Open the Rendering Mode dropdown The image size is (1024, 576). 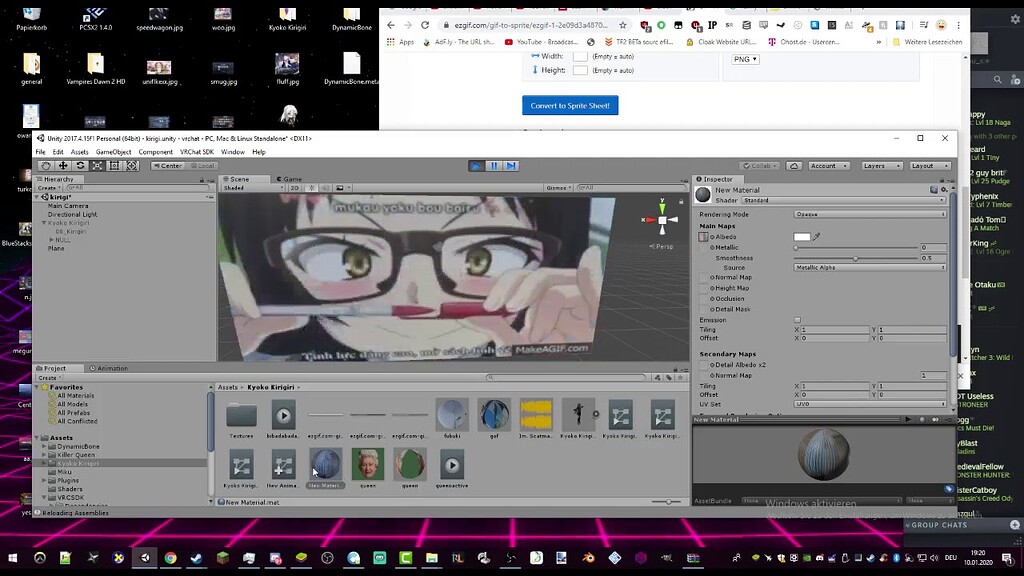click(x=868, y=213)
